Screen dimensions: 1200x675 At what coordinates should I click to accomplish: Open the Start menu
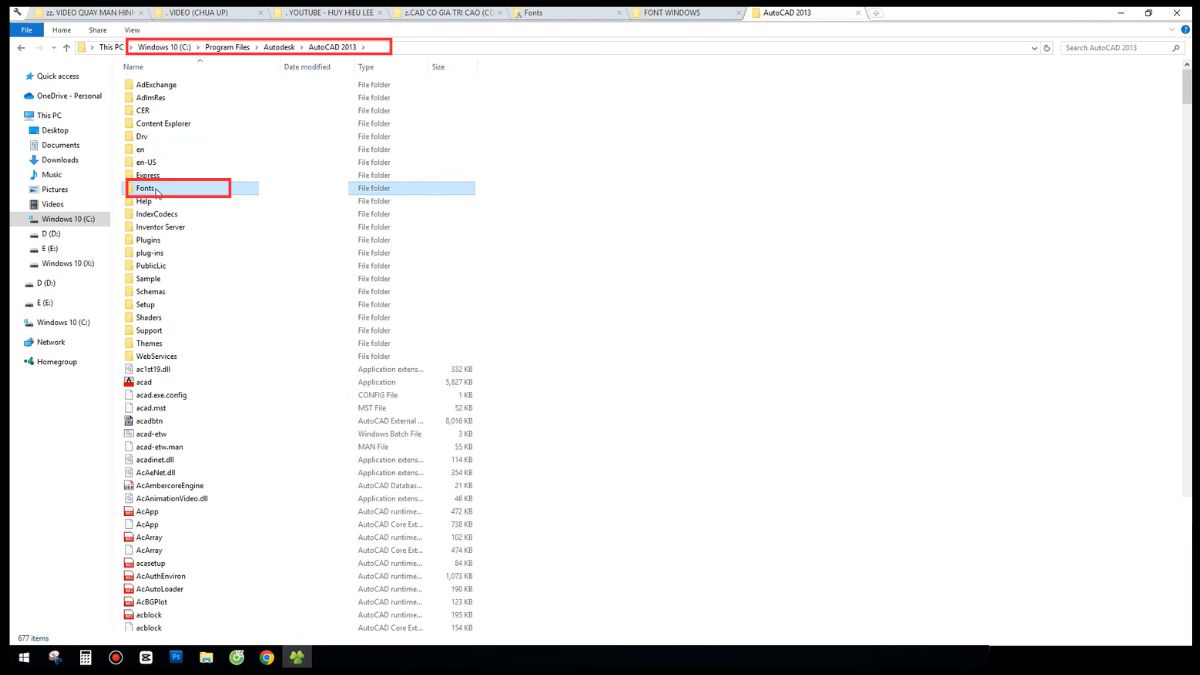24,657
